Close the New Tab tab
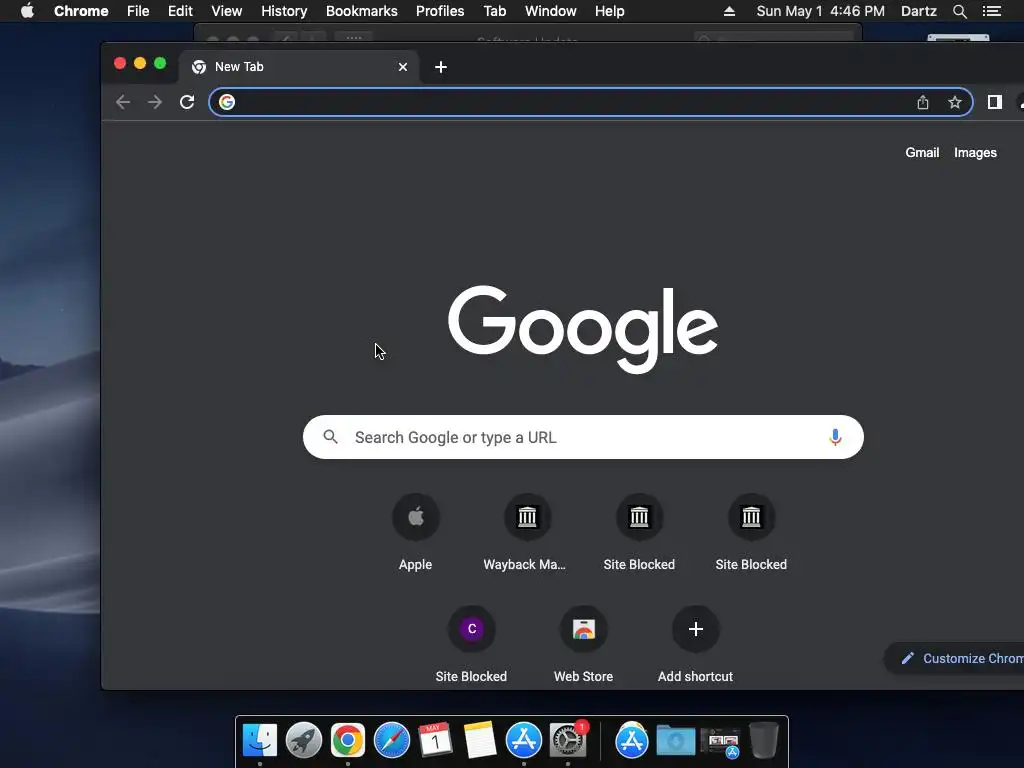This screenshot has width=1024, height=768. [403, 67]
